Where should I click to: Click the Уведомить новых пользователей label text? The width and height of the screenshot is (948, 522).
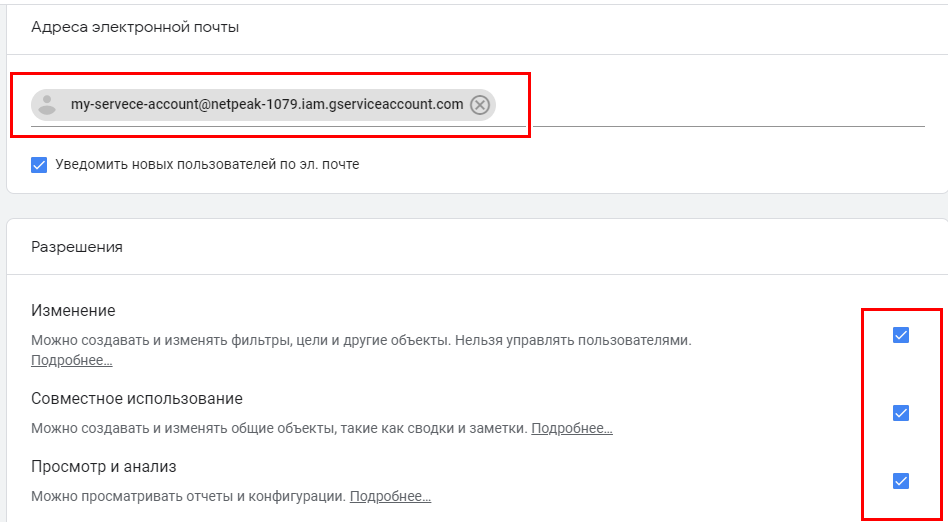[x=207, y=165]
